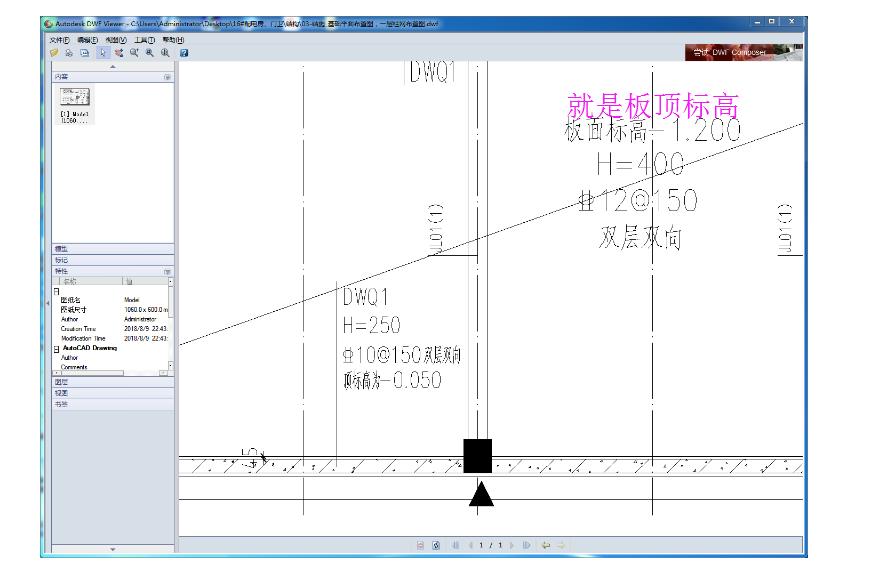Viewport: 874px width, 575px height.
Task: Expand the 标记 panel header
Action: [113, 260]
